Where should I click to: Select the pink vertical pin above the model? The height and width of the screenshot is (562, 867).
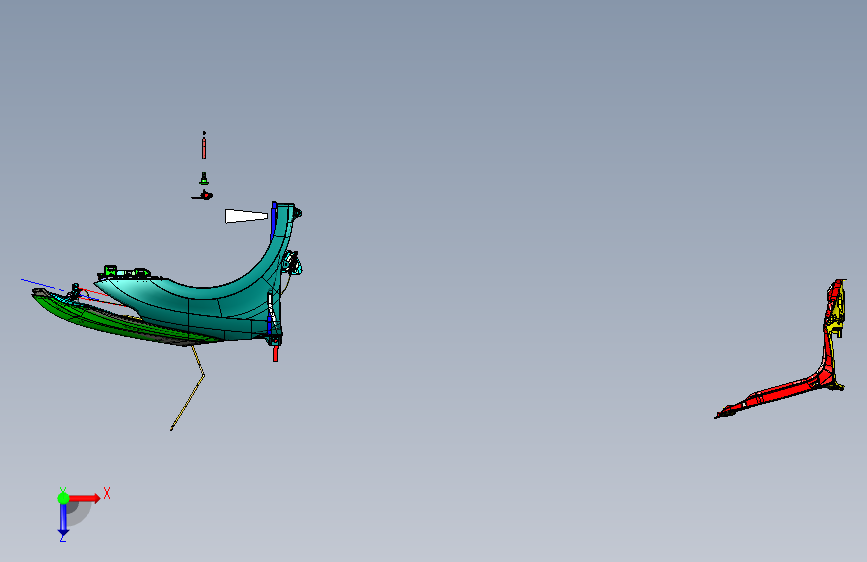(204, 148)
